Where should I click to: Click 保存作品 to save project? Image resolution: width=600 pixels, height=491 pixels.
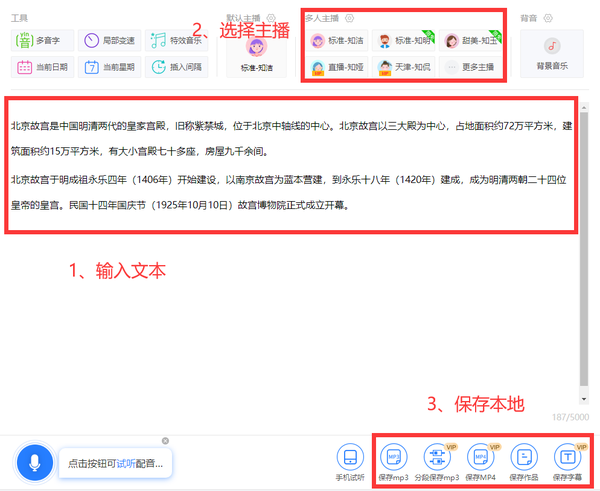click(524, 463)
